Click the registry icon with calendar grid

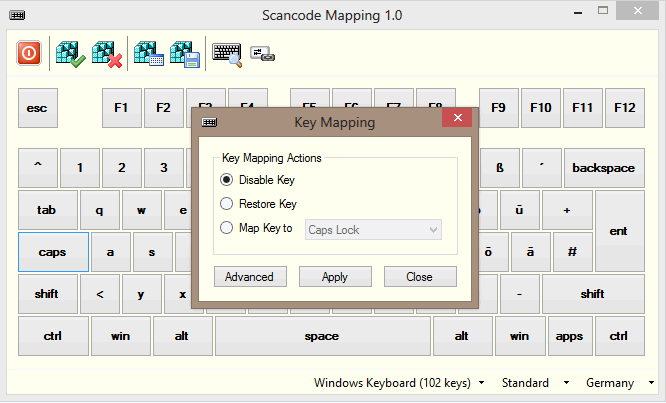coord(149,54)
